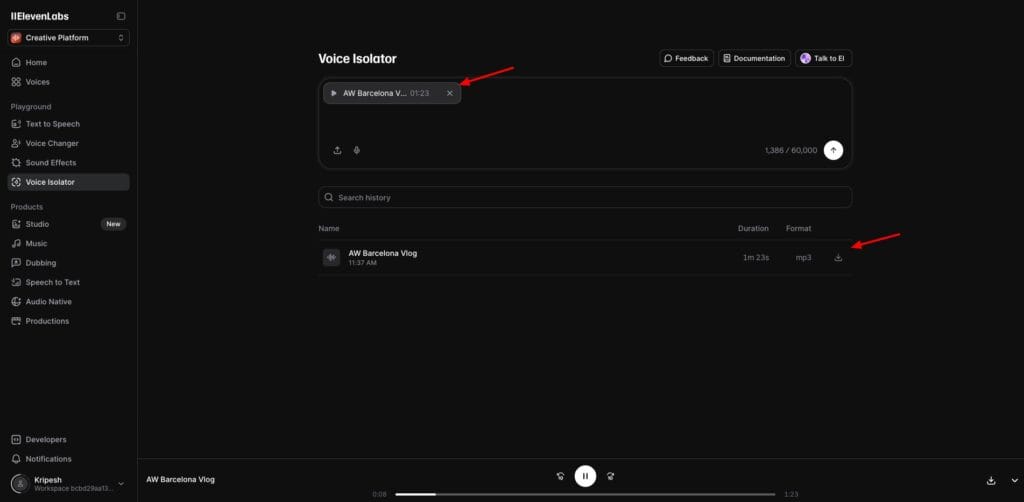Pause the playing audio

click(585, 476)
